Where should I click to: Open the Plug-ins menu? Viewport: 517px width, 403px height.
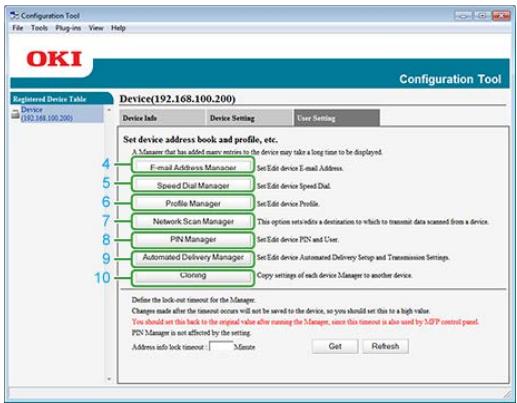(x=68, y=28)
